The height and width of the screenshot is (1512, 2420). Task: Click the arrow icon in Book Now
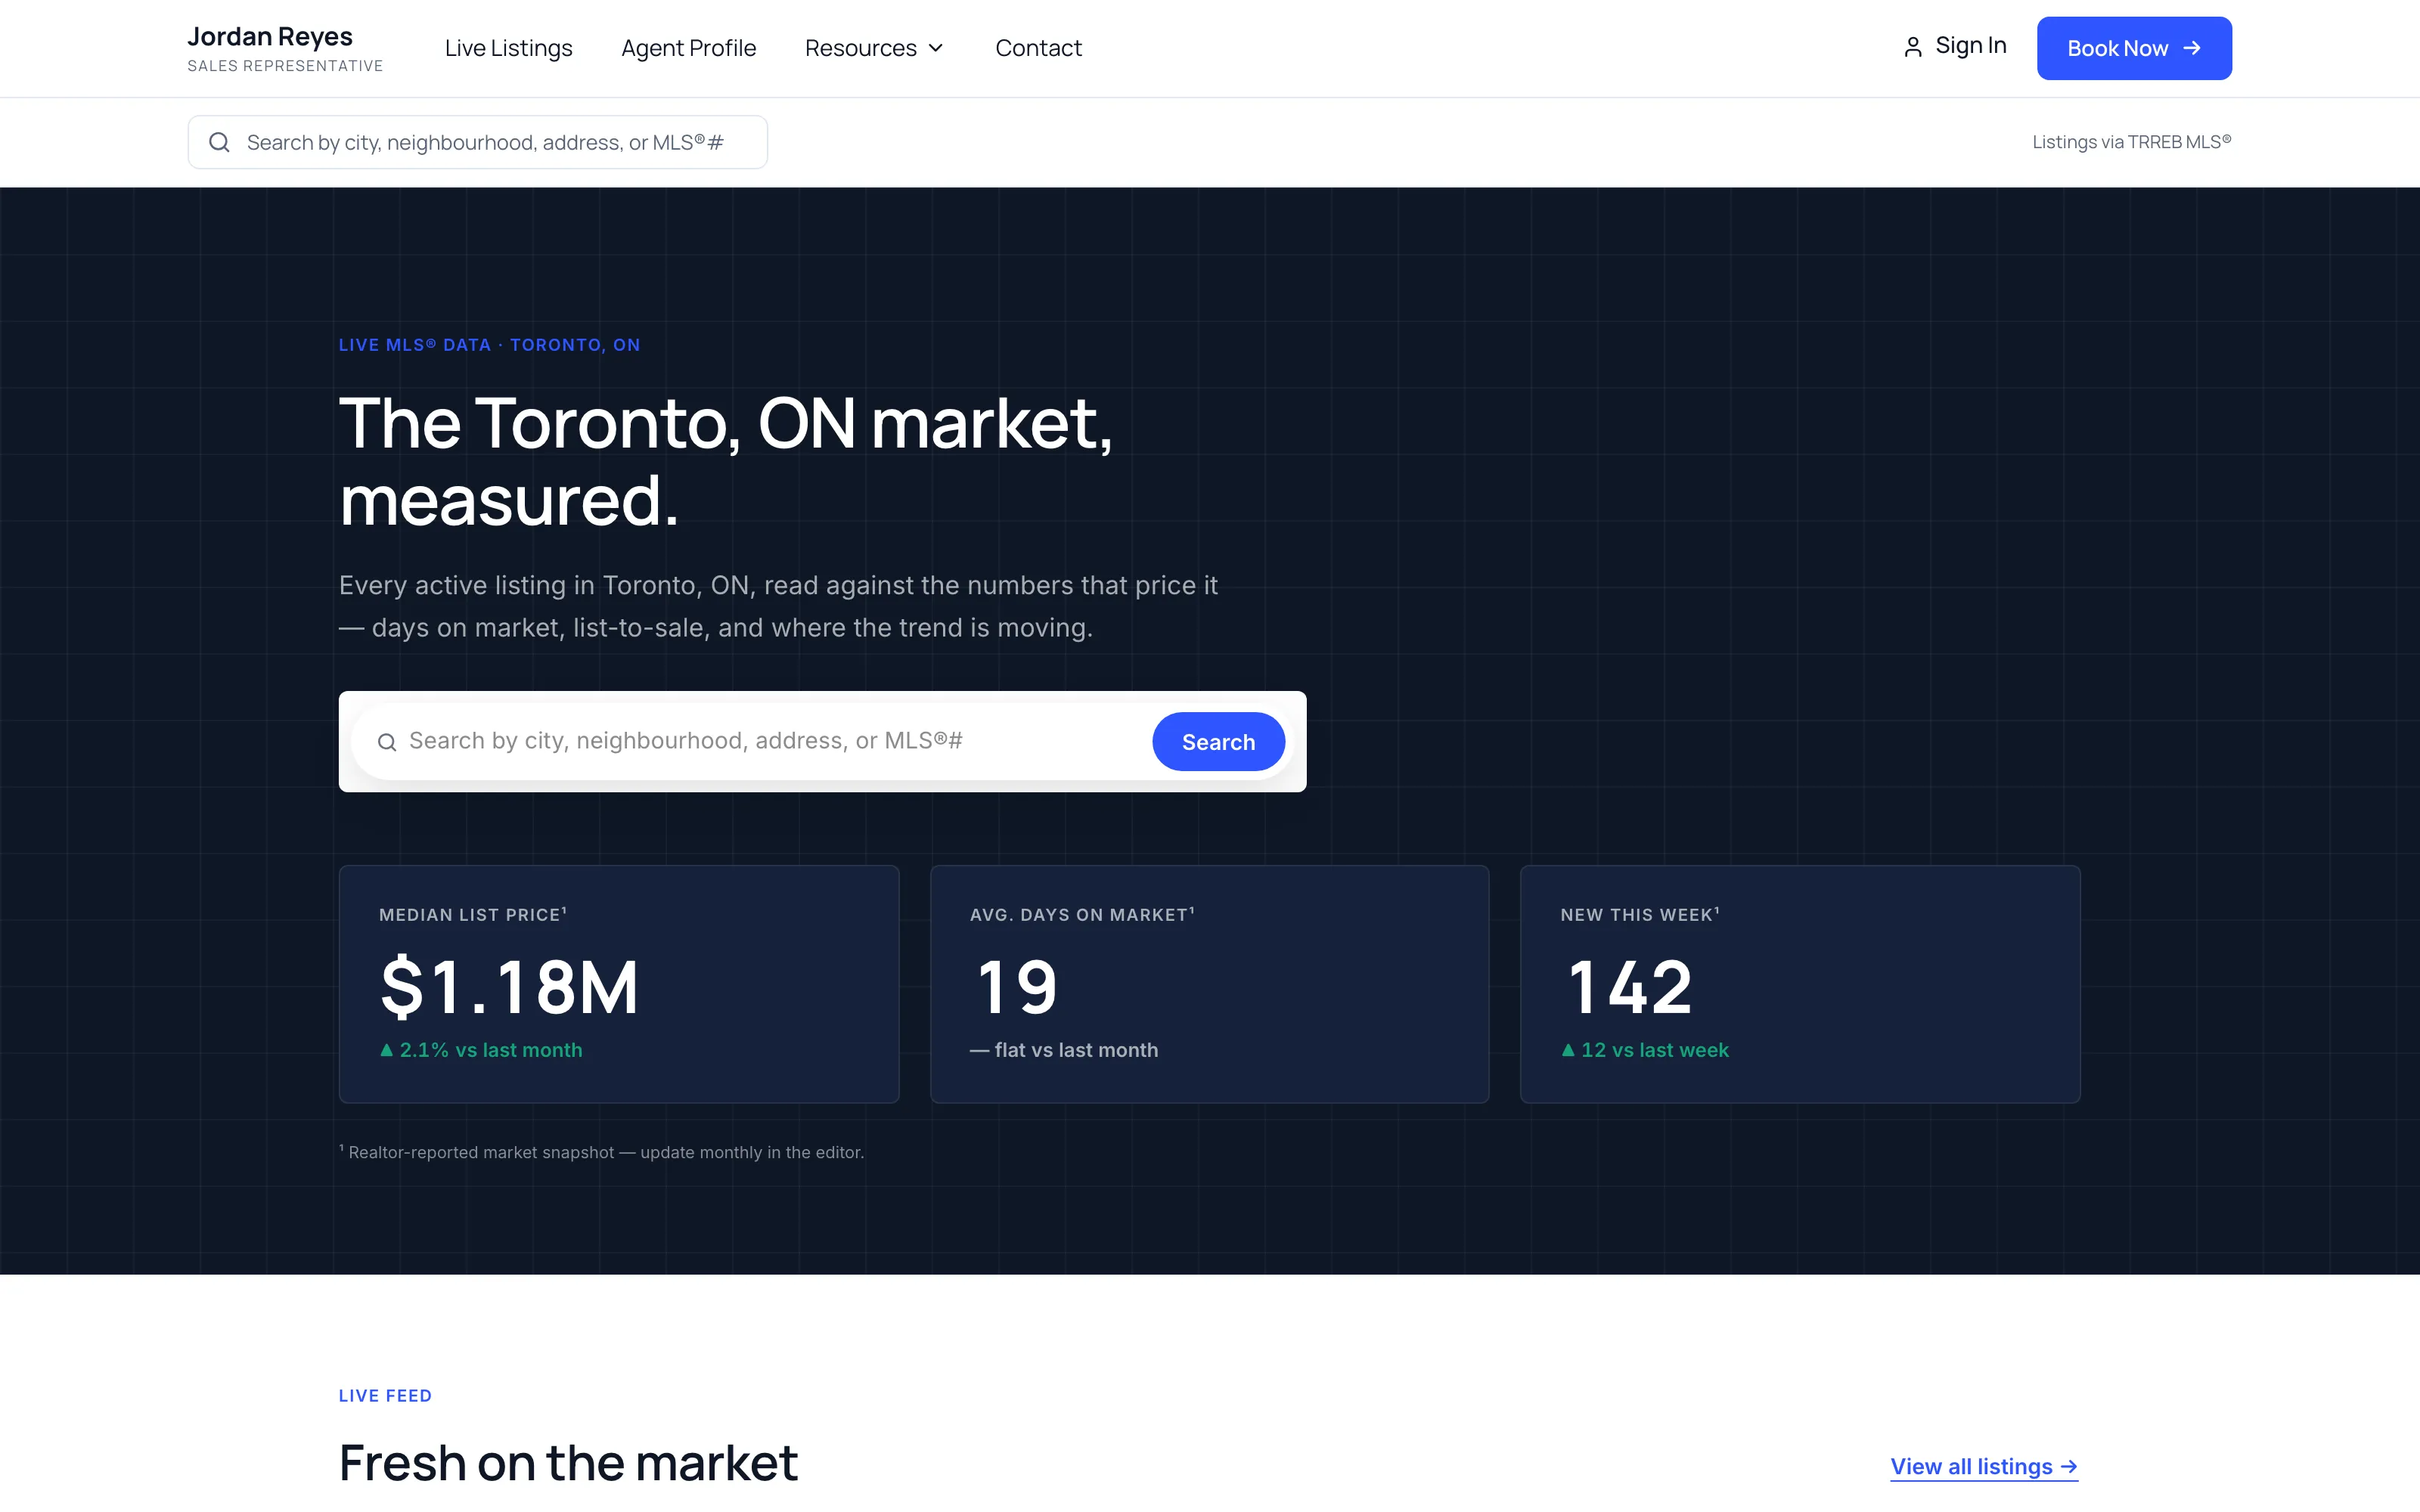[2192, 48]
